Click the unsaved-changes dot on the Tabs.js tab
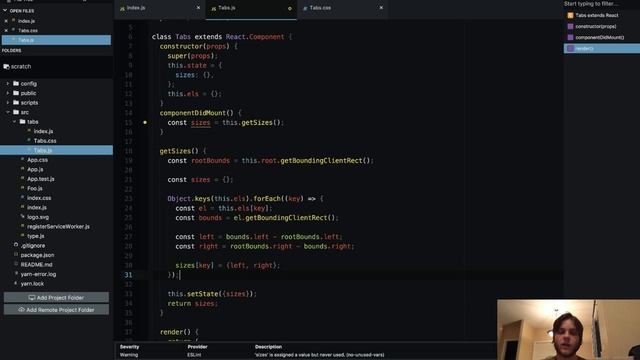This screenshot has height=360, width=640. click(x=290, y=8)
